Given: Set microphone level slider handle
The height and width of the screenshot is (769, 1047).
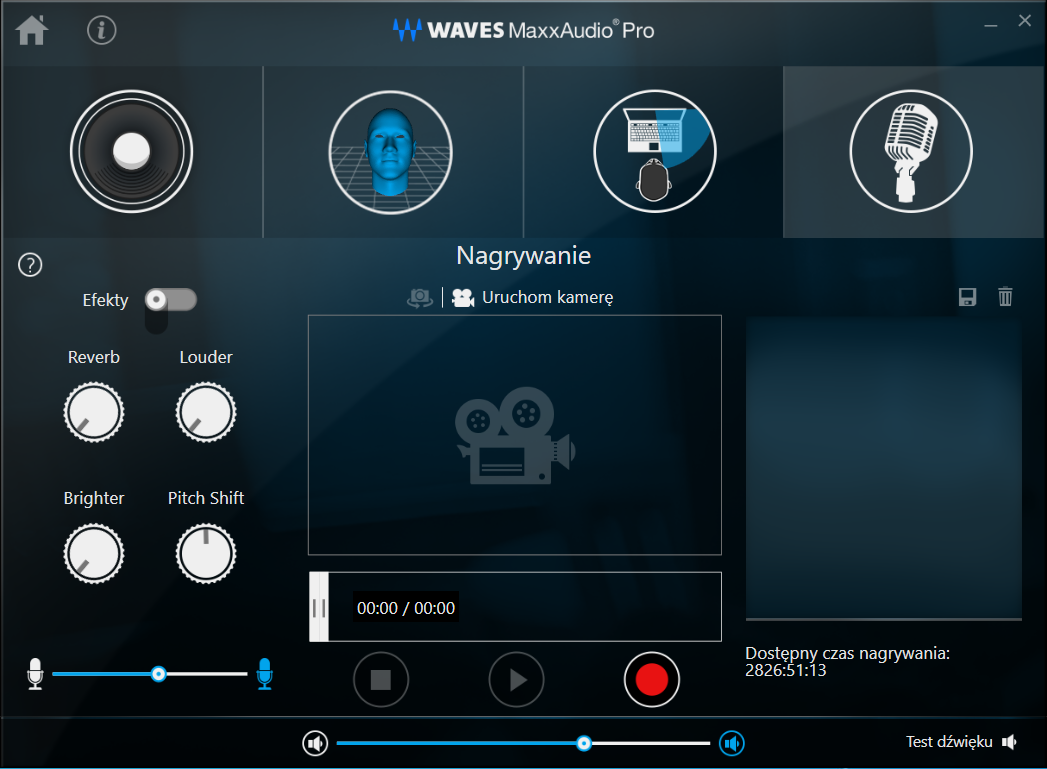Looking at the screenshot, I should click(158, 674).
